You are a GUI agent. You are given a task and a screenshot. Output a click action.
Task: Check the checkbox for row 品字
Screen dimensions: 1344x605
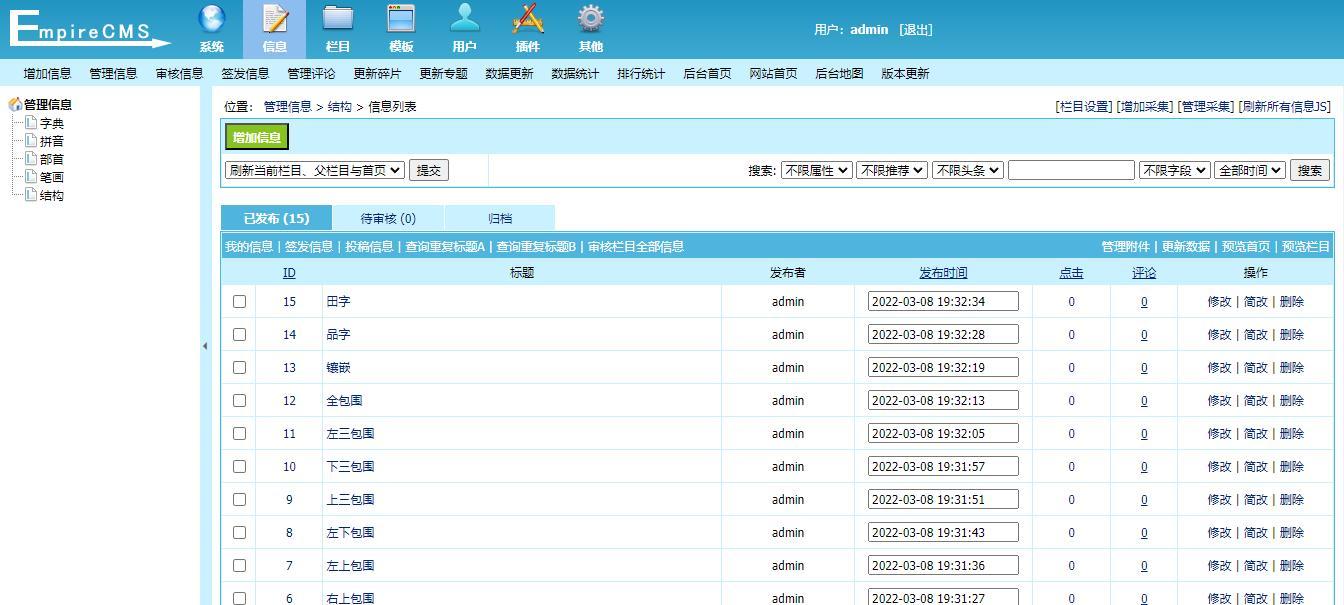[239, 334]
